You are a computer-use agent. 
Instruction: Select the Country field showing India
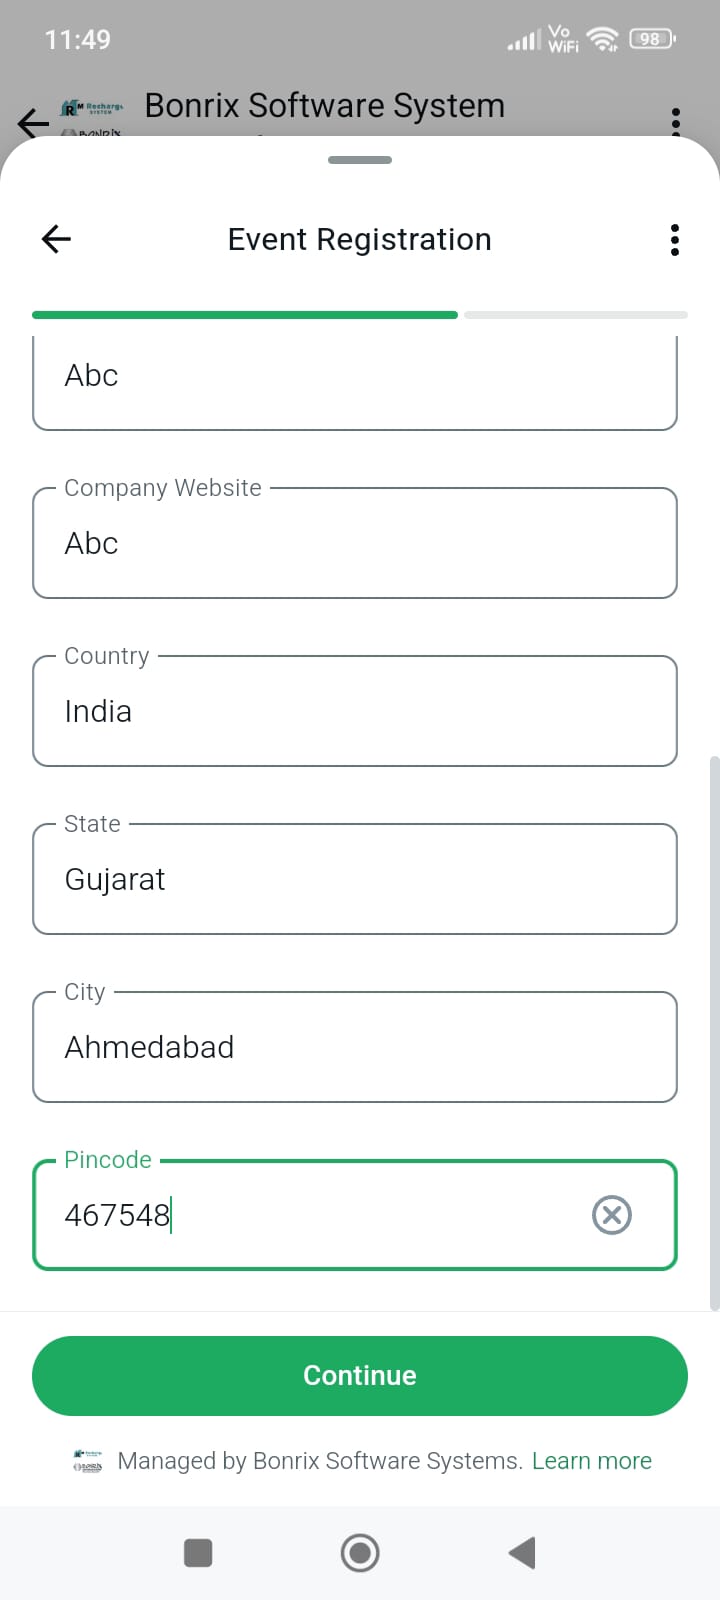click(x=355, y=712)
